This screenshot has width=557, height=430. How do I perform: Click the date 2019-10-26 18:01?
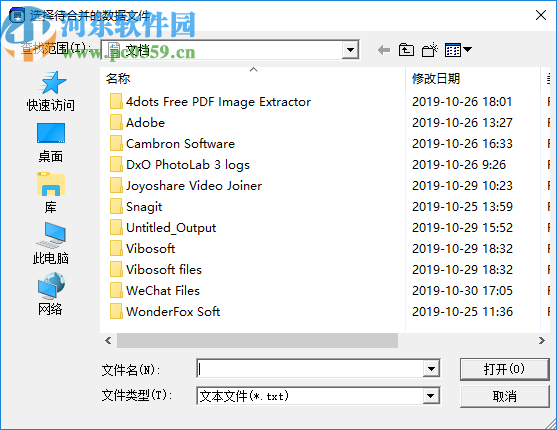[462, 102]
